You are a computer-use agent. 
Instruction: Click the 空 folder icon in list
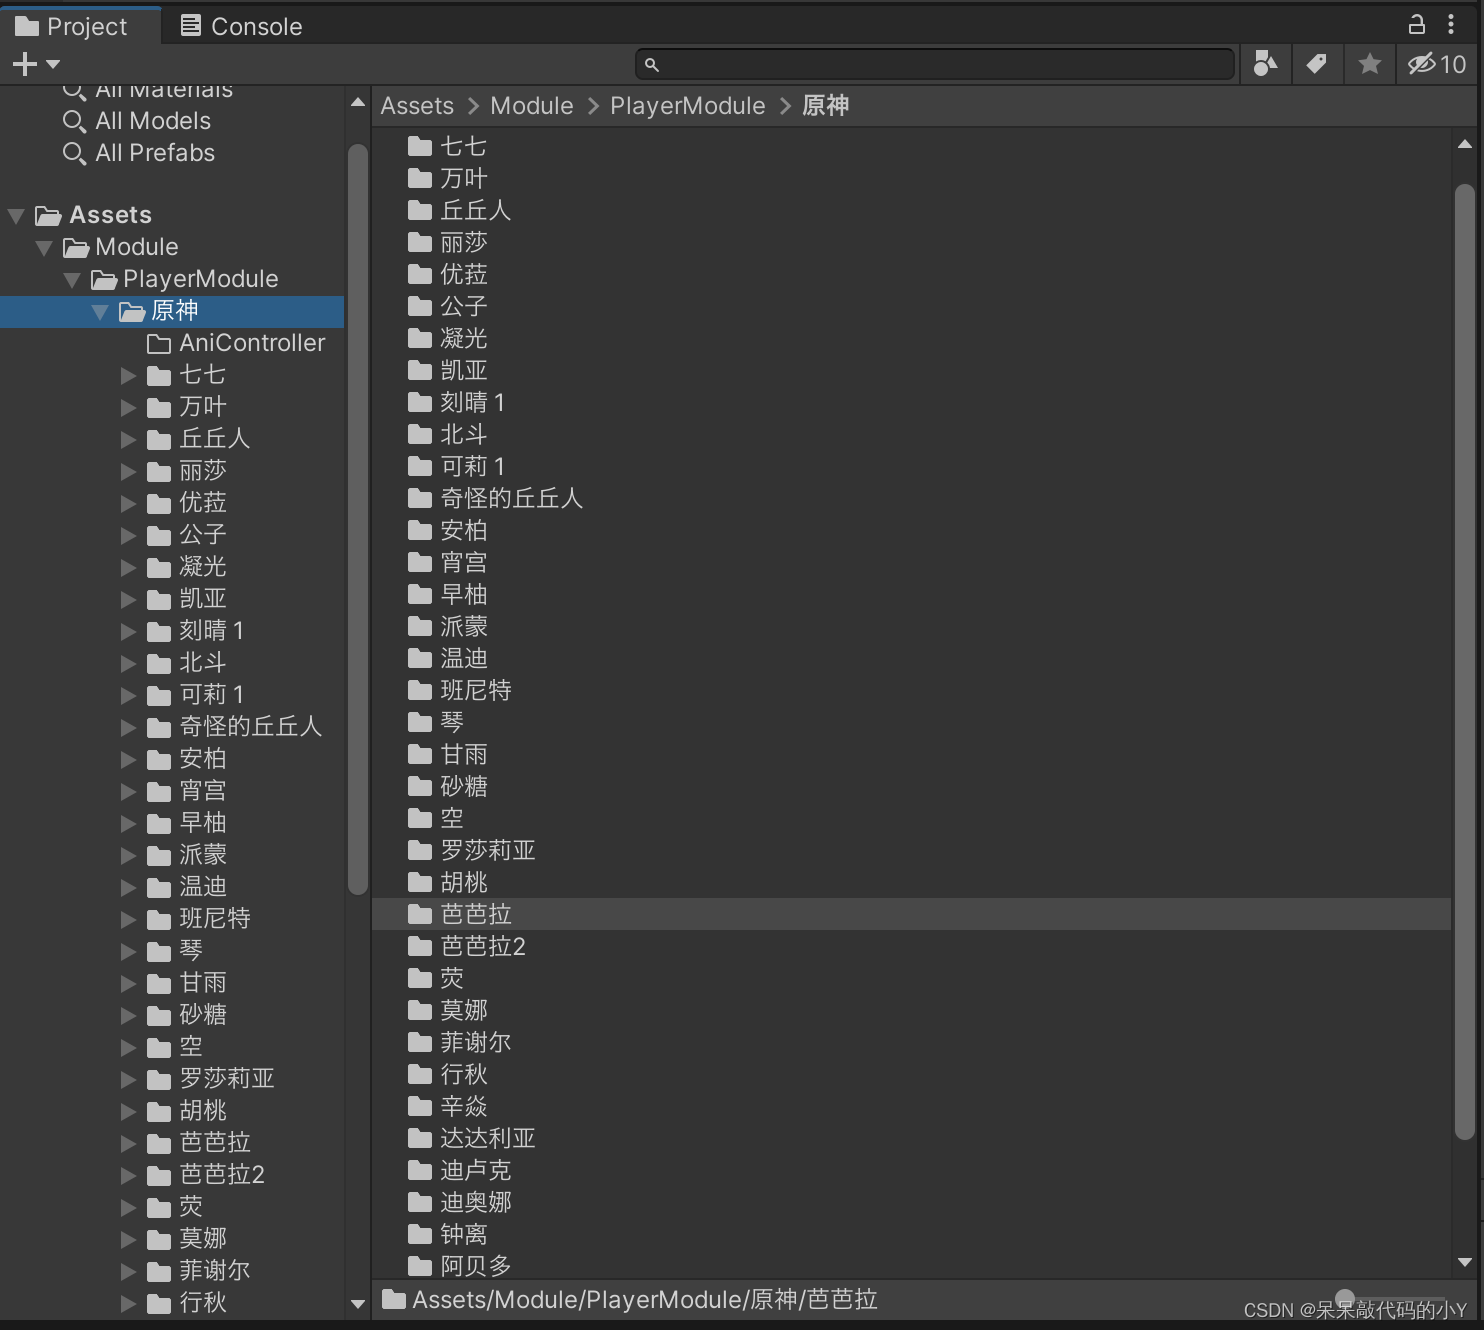click(420, 819)
